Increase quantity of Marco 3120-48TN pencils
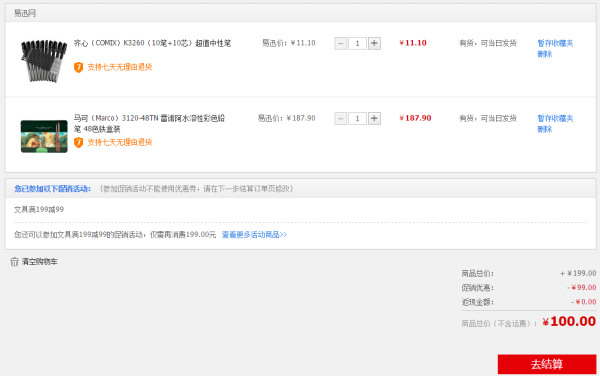 point(374,118)
